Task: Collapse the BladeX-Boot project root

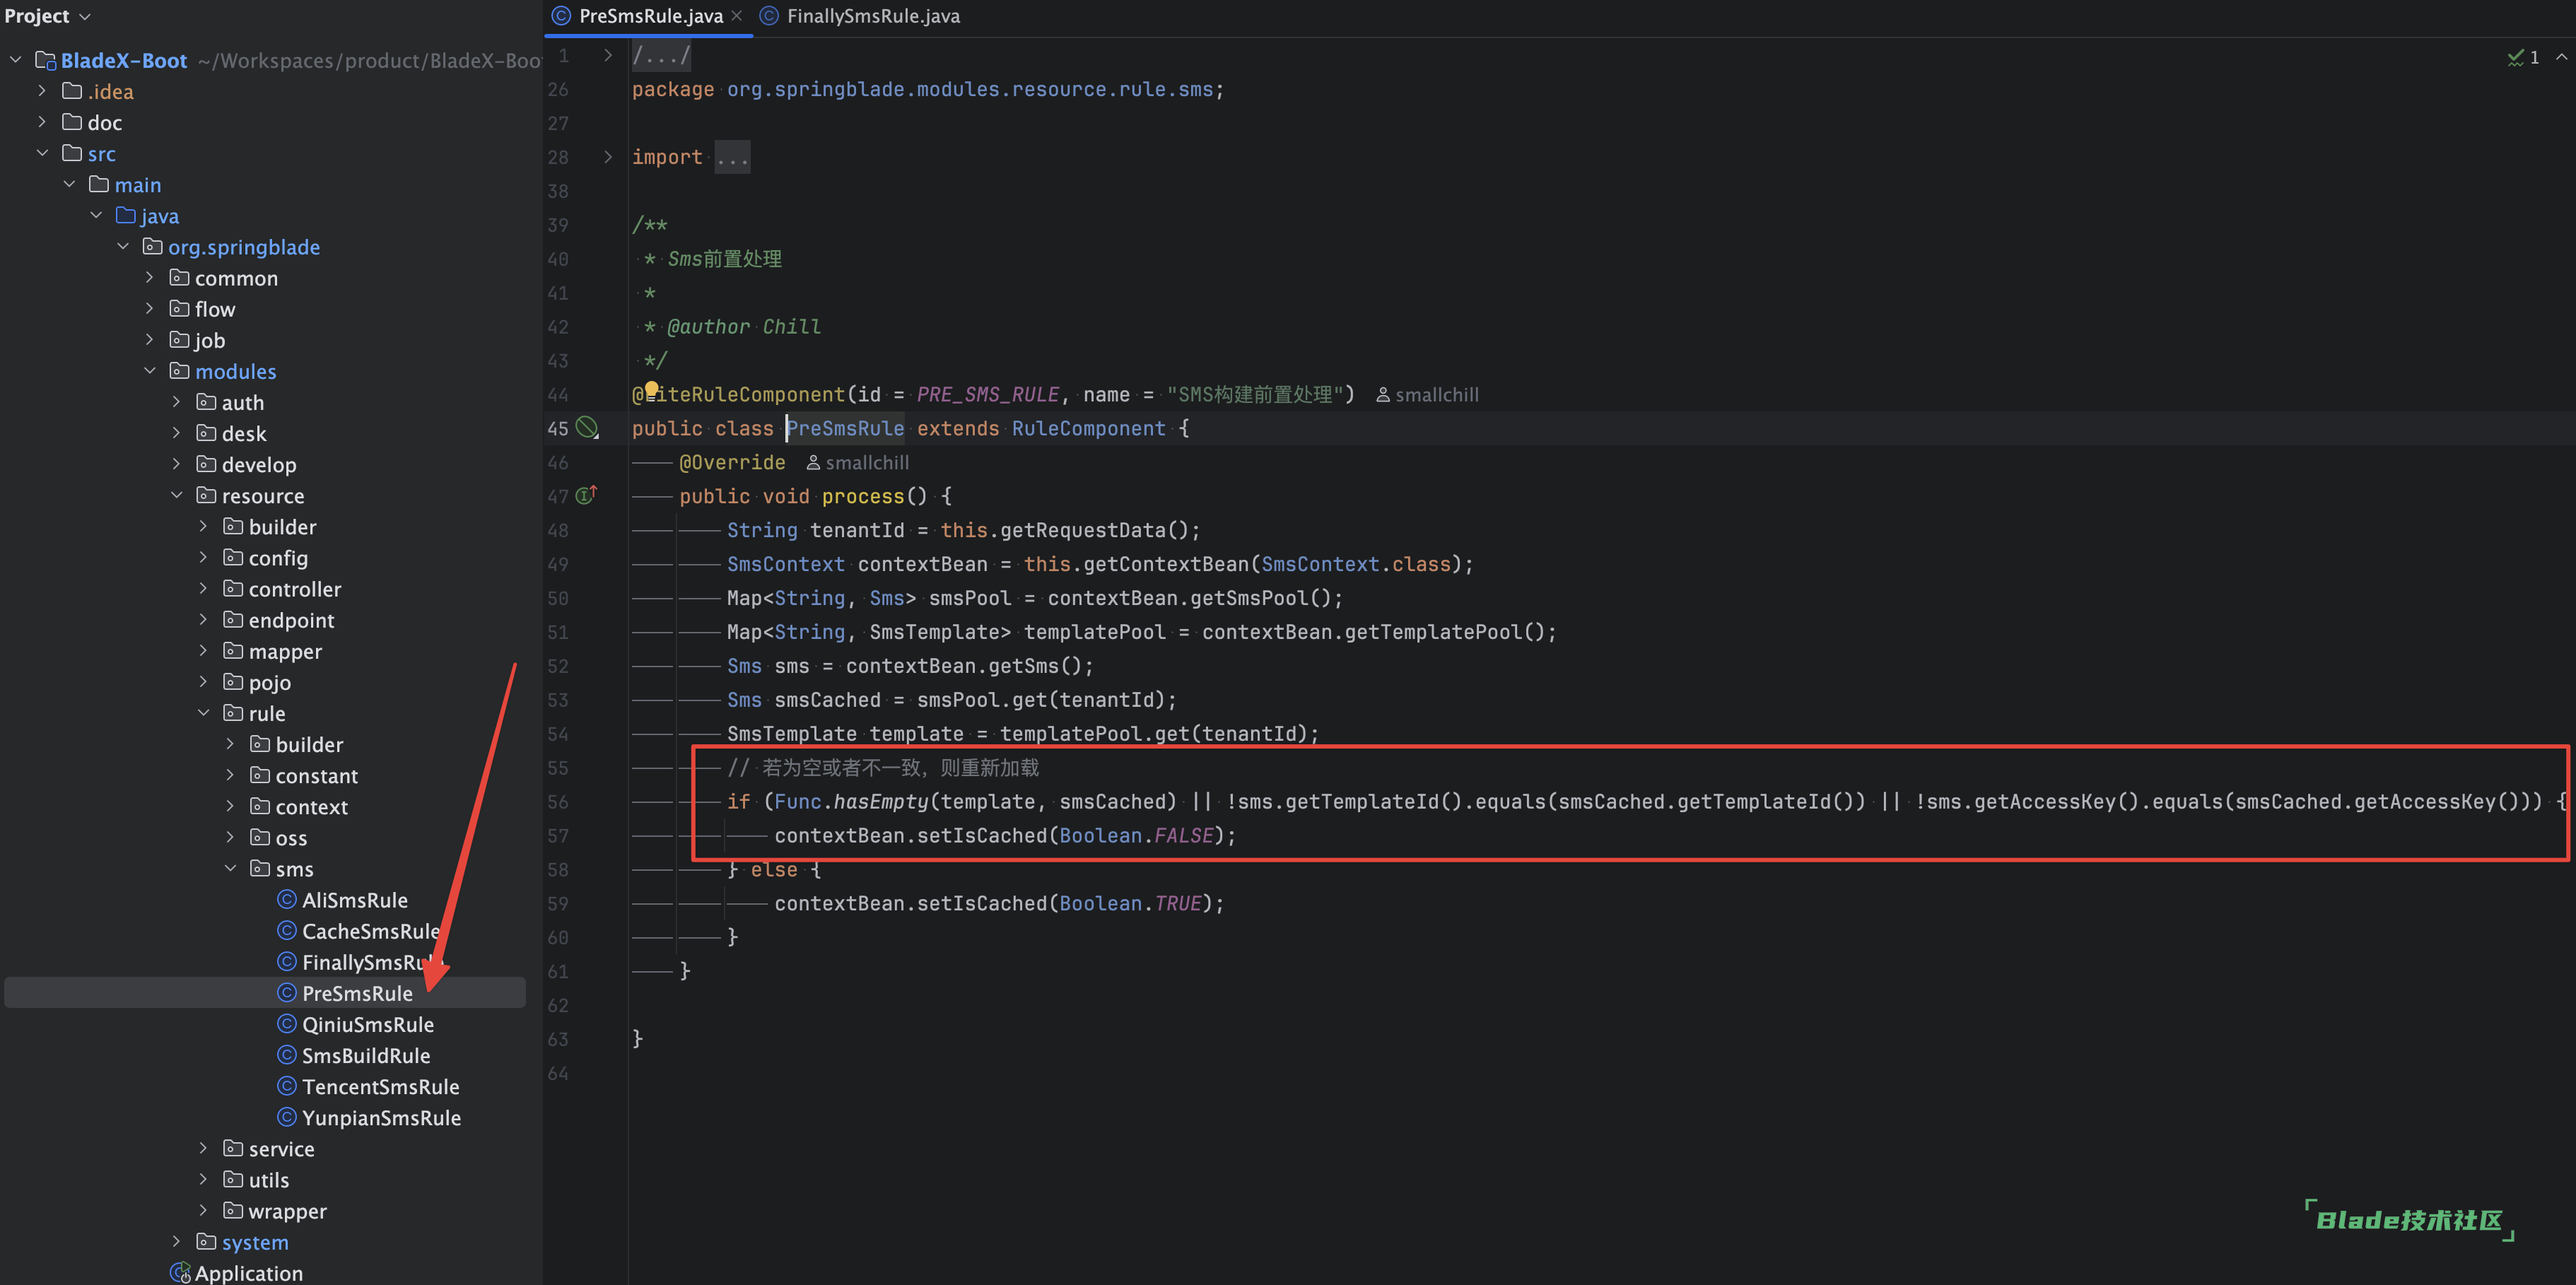Action: click(15, 60)
